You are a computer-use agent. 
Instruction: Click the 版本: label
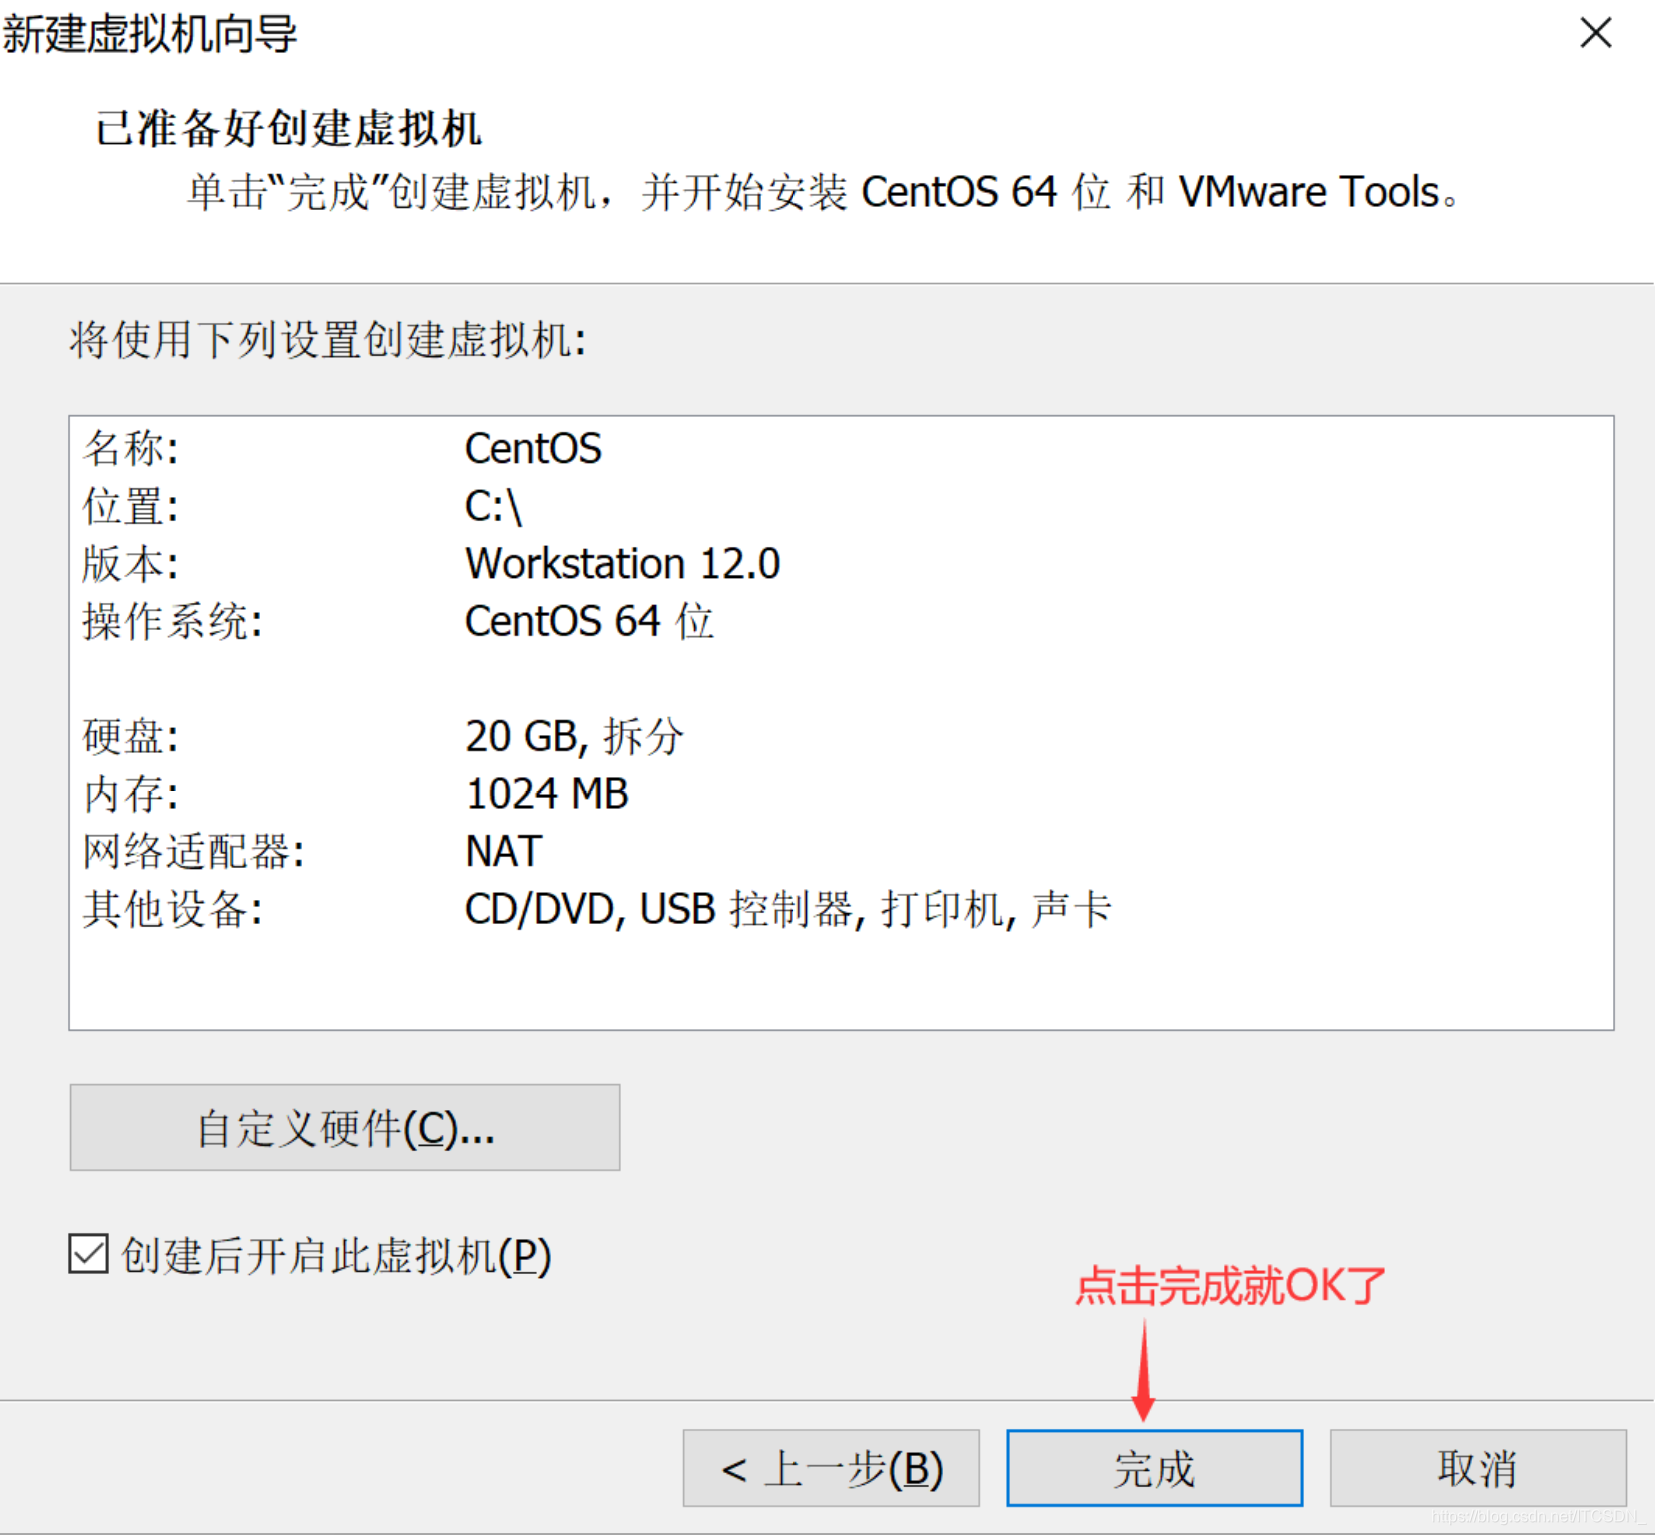point(130,563)
